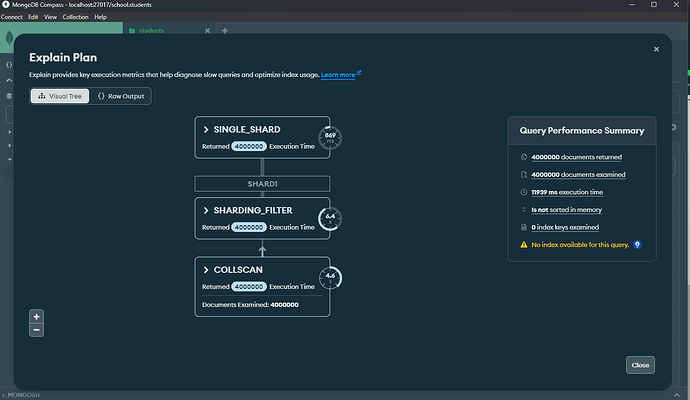This screenshot has width=690, height=400.
Task: Switch to Visual Tree view
Action: (x=58, y=96)
